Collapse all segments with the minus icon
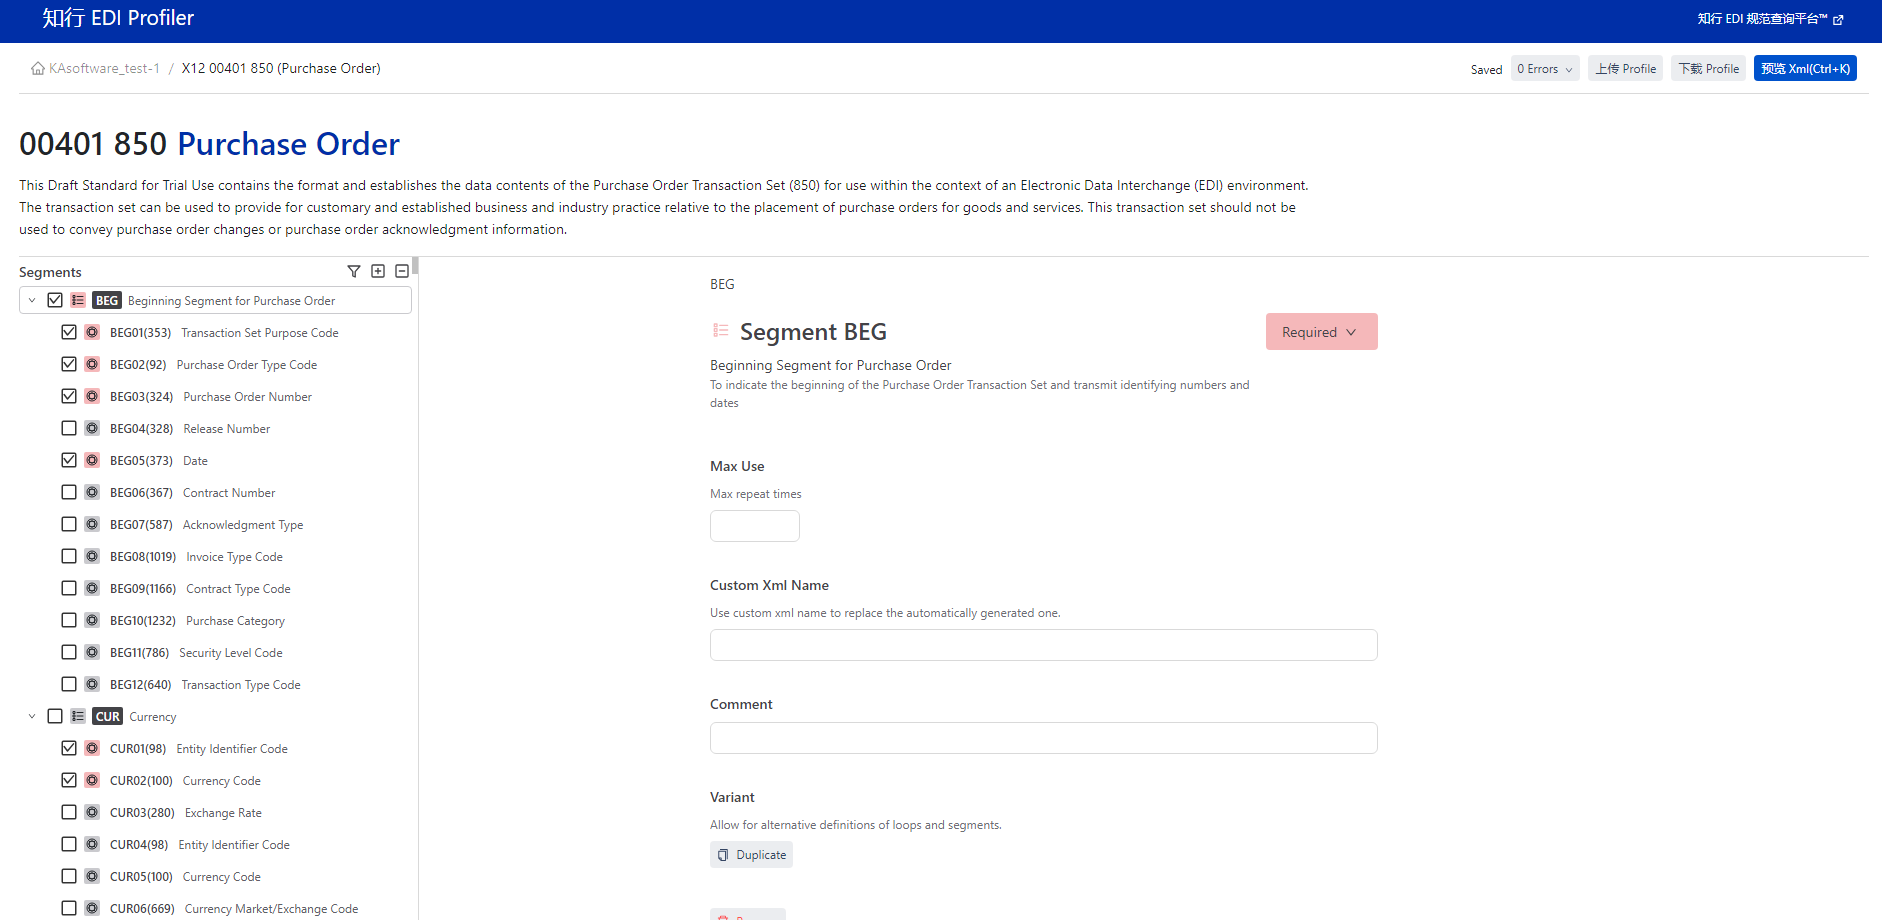This screenshot has height=920, width=1882. point(402,271)
